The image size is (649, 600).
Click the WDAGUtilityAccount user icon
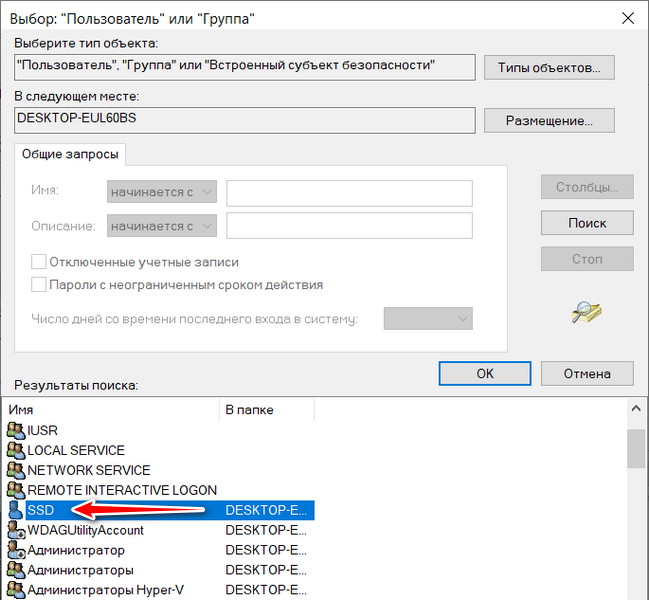click(x=15, y=530)
